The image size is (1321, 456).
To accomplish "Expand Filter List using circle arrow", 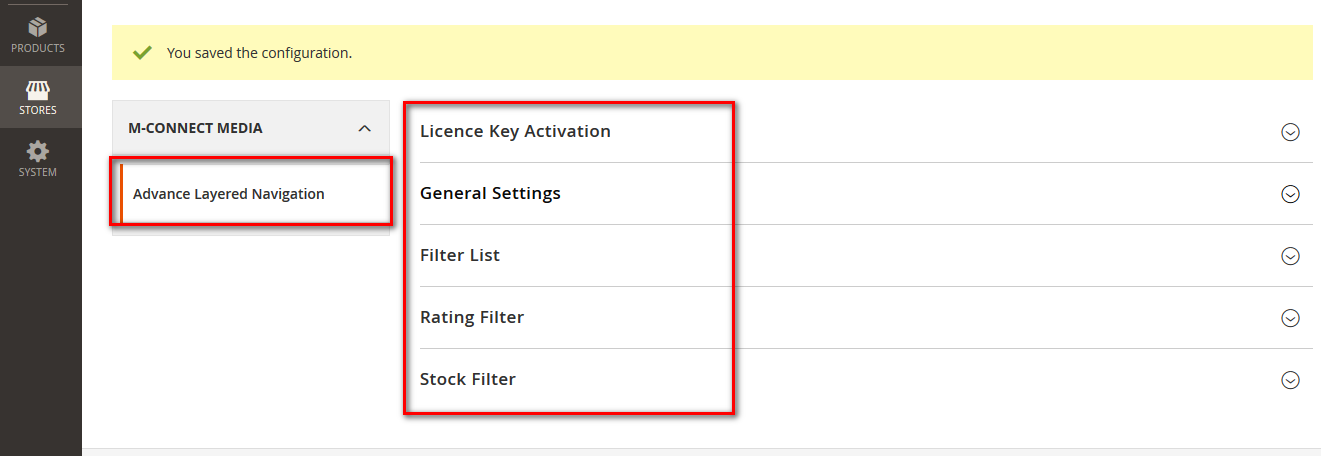I will click(x=1290, y=256).
